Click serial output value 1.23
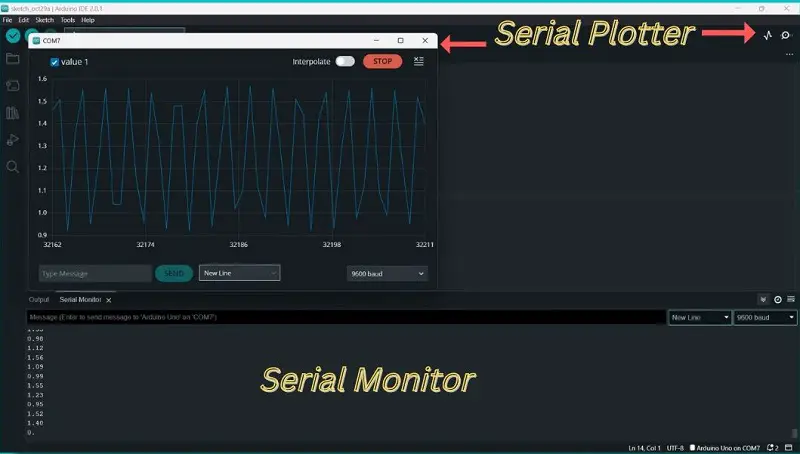800x454 pixels. (x=35, y=395)
